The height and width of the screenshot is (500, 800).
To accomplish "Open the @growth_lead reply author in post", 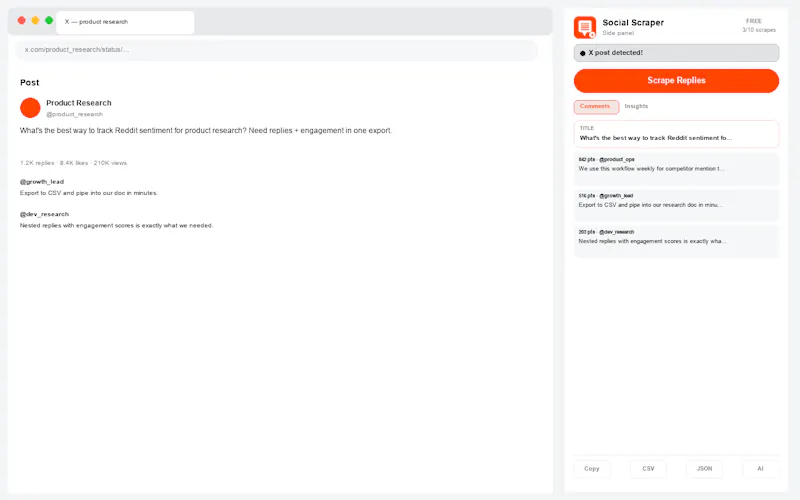I will 42,182.
